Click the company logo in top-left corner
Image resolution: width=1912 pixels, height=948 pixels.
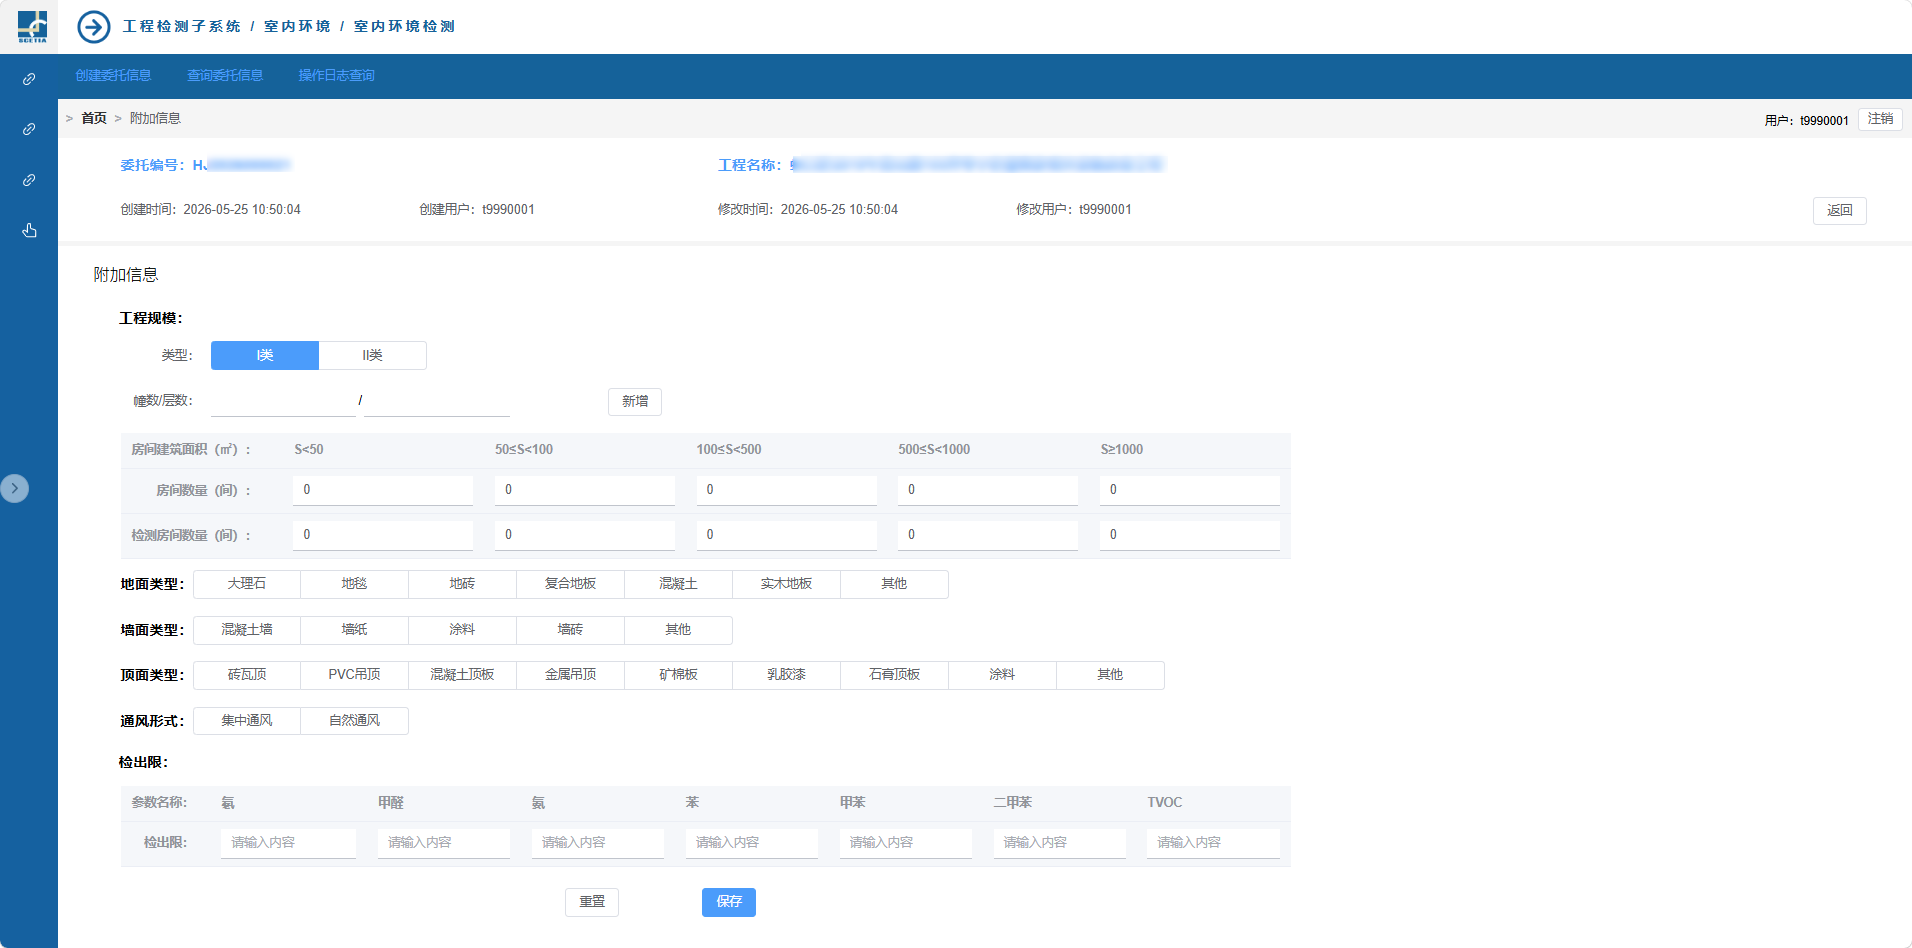[x=32, y=26]
